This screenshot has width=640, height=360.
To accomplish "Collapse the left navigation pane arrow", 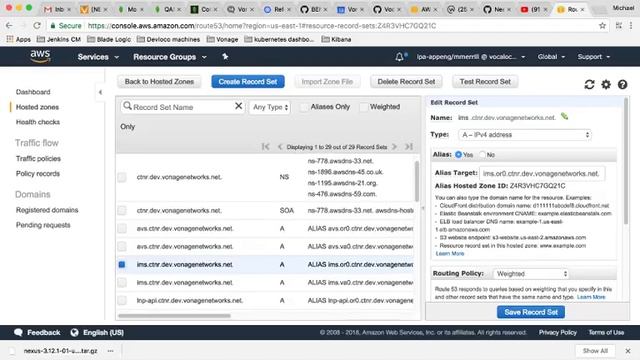I will point(100,92).
